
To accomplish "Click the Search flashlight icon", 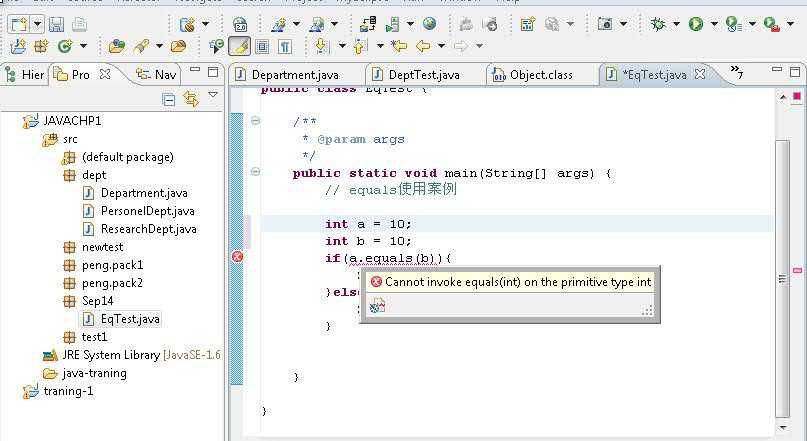I will 141,46.
